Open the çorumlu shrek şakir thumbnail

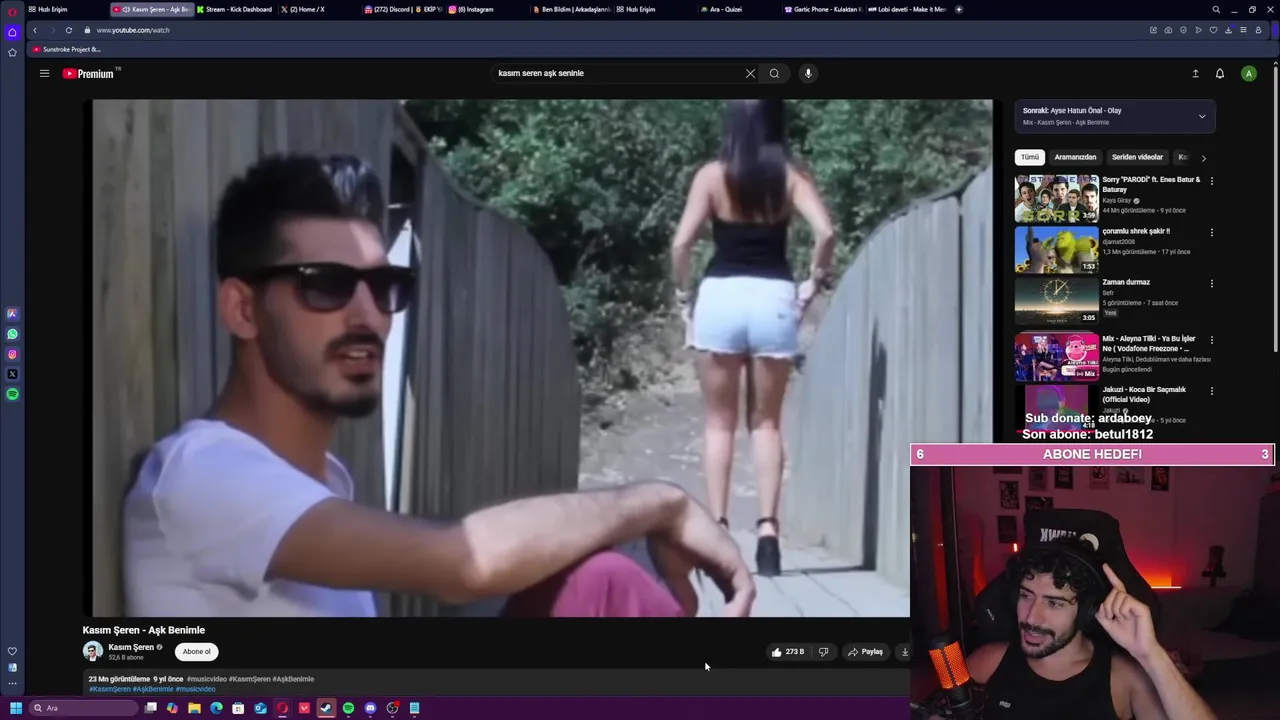click(x=1056, y=250)
